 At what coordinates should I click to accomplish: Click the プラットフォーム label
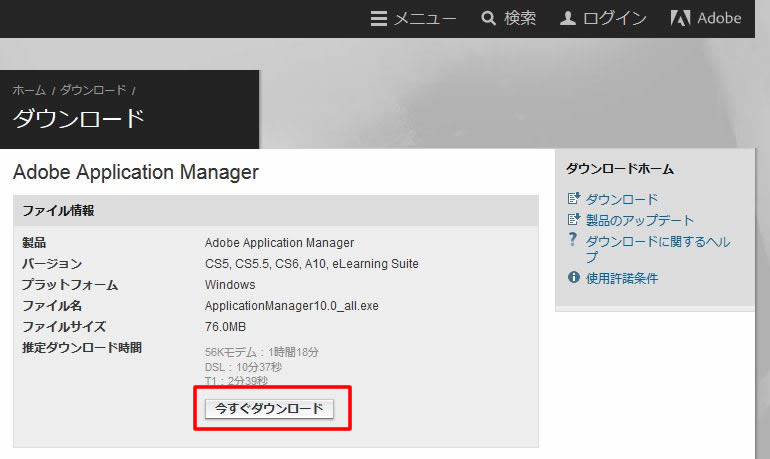pos(70,285)
